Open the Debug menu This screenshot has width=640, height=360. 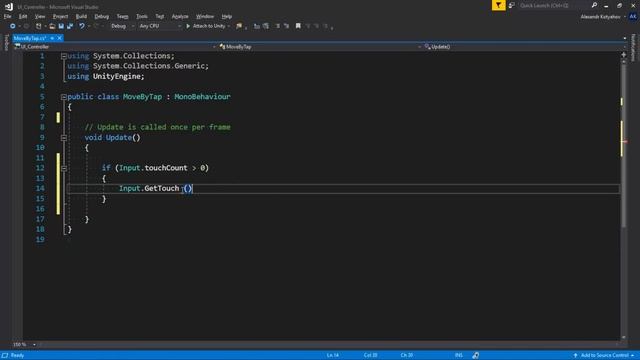click(x=102, y=17)
